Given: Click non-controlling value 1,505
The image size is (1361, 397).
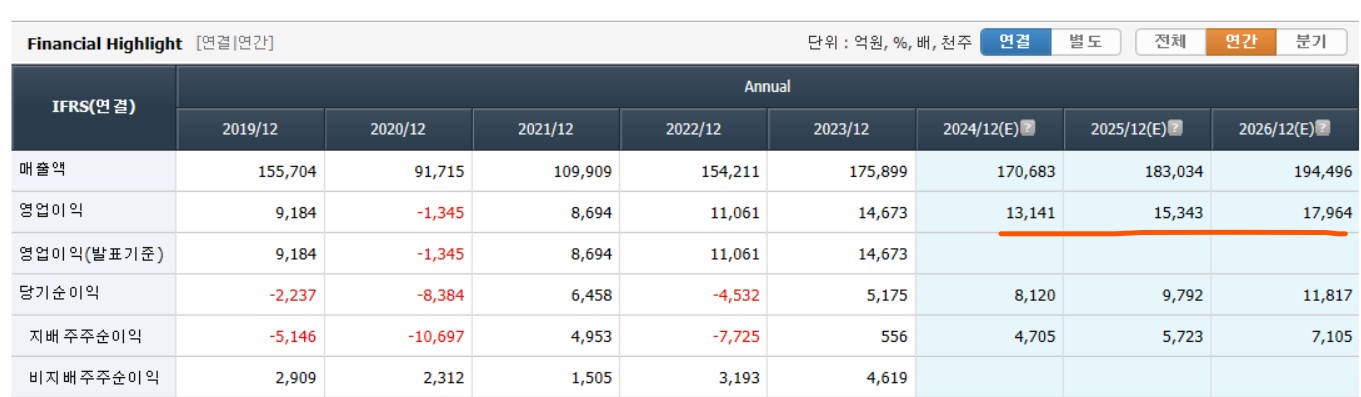Looking at the screenshot, I should [591, 378].
